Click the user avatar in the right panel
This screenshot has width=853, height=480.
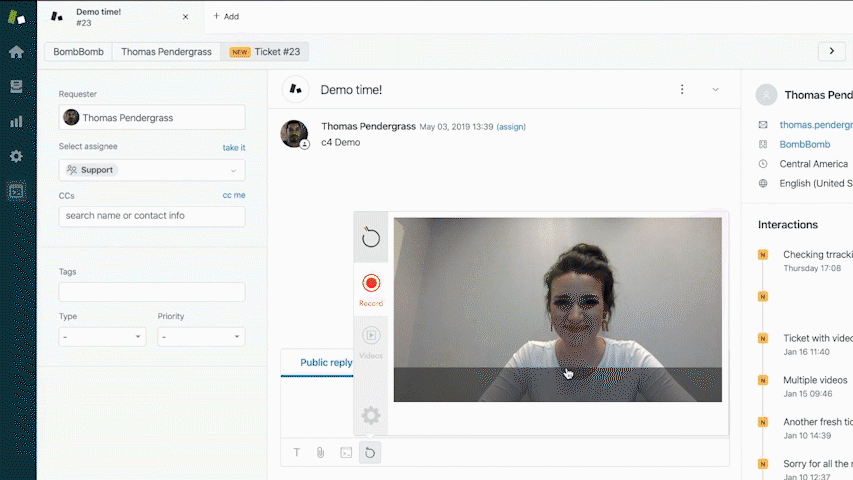766,95
